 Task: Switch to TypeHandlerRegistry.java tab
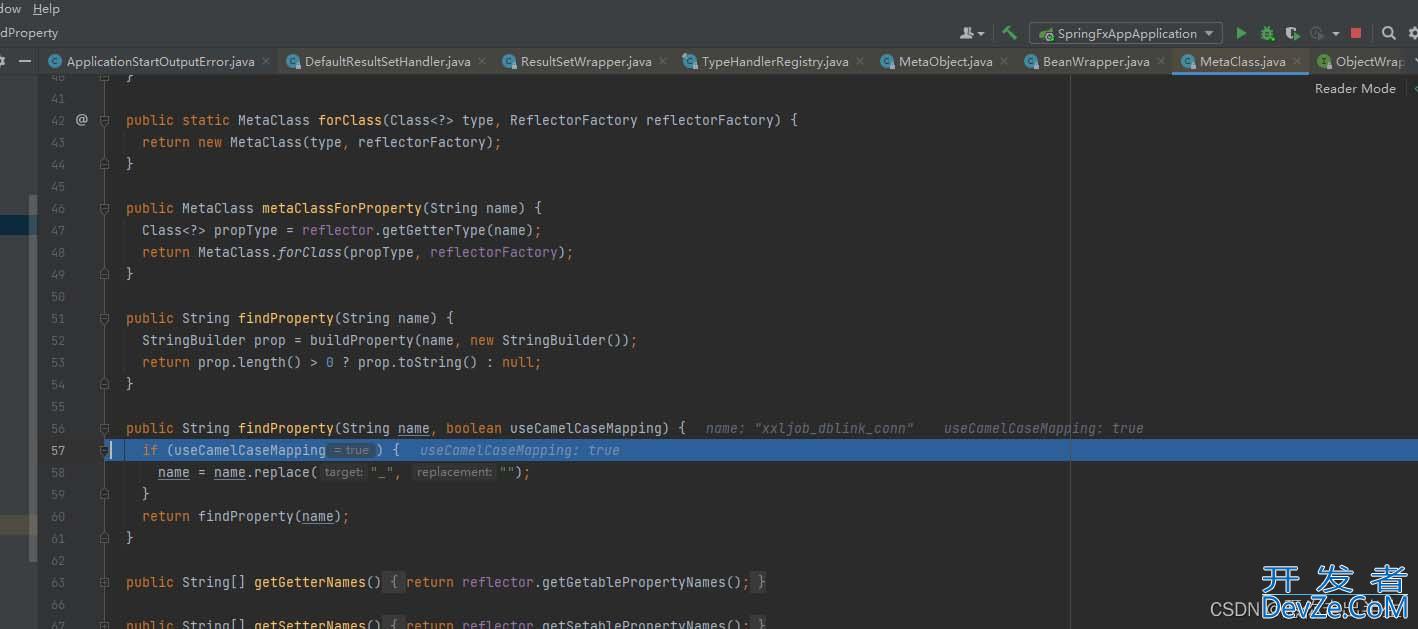[775, 61]
